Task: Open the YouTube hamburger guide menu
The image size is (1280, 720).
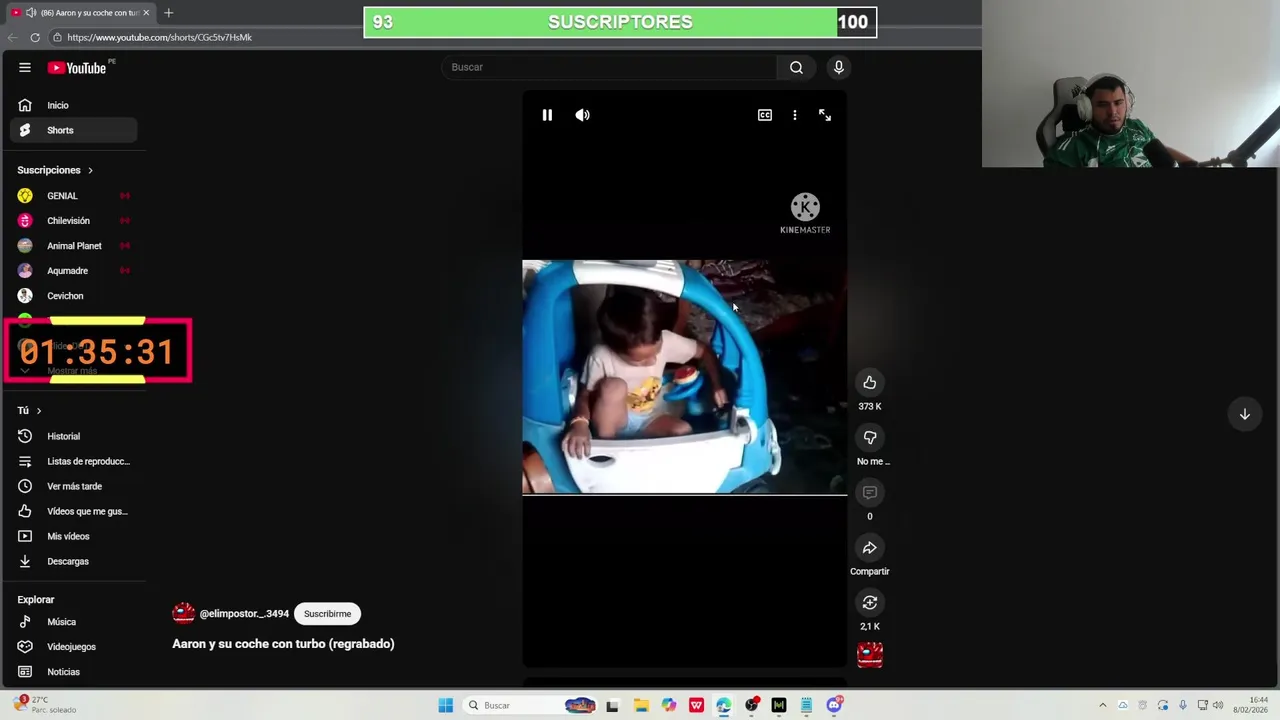Action: tap(24, 67)
